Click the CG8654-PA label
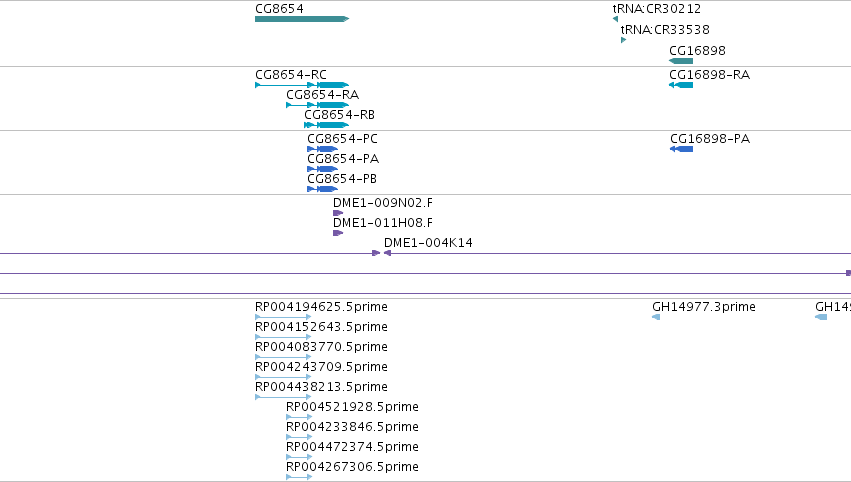 pos(343,158)
